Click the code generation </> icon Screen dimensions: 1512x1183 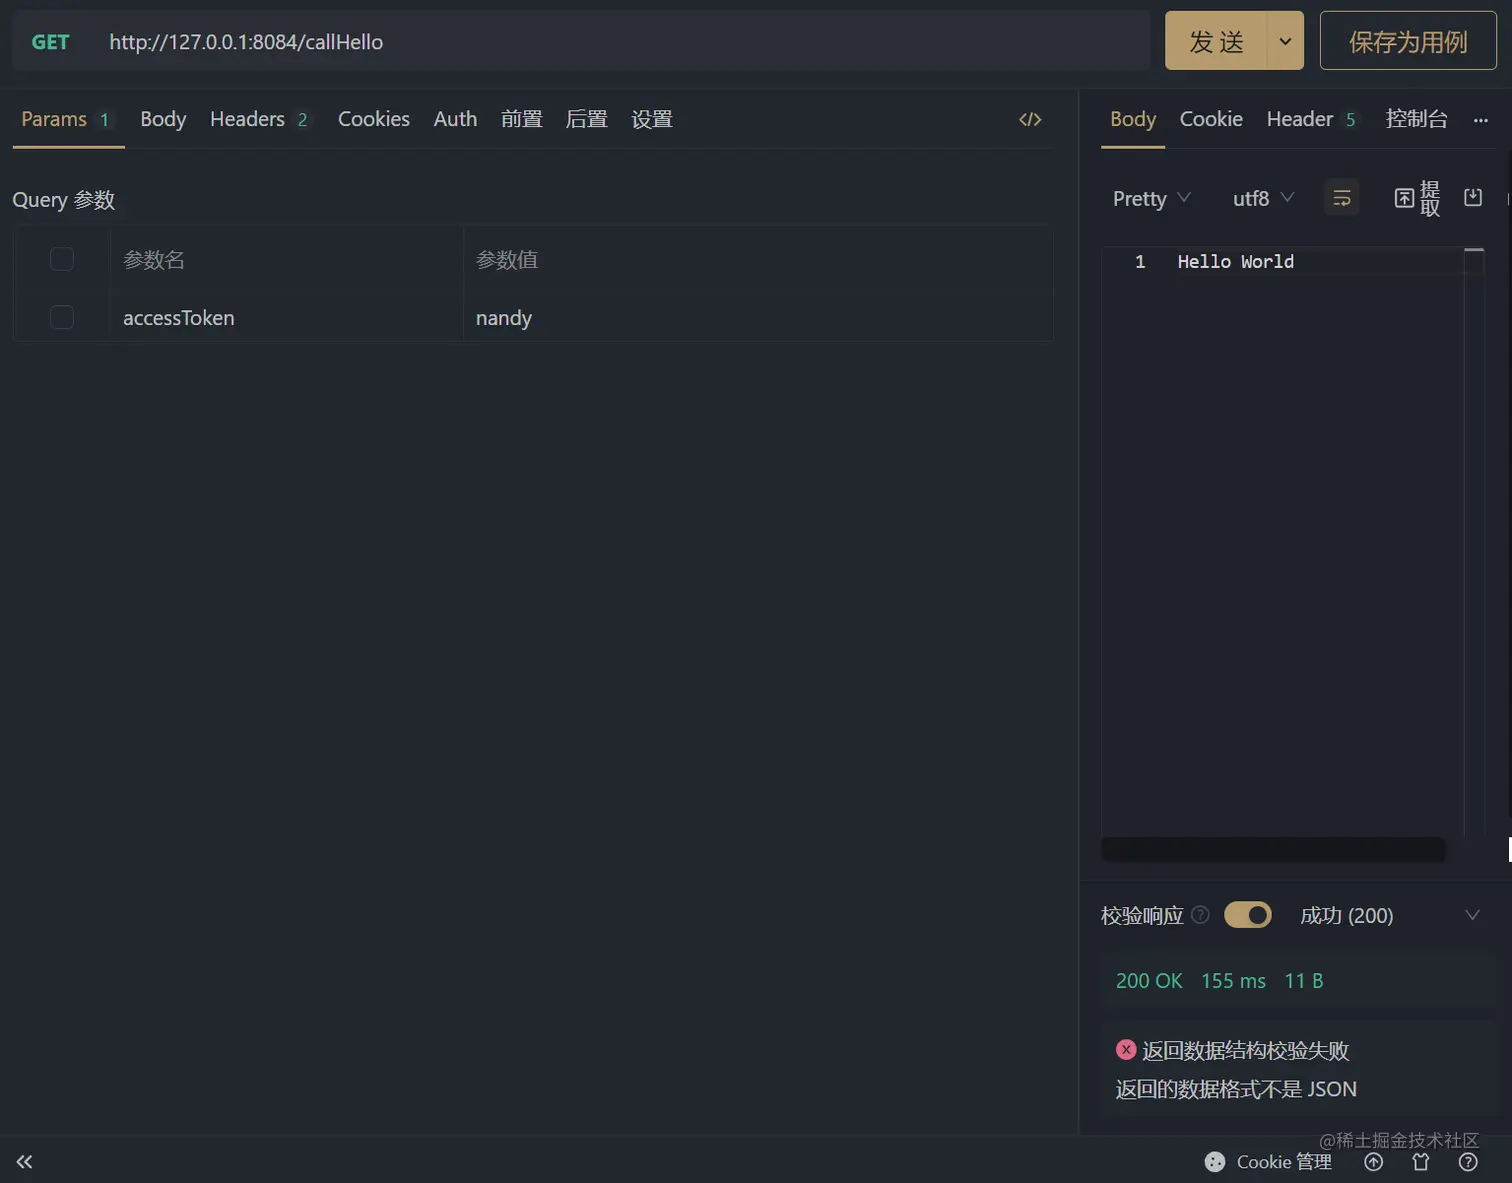(x=1030, y=119)
